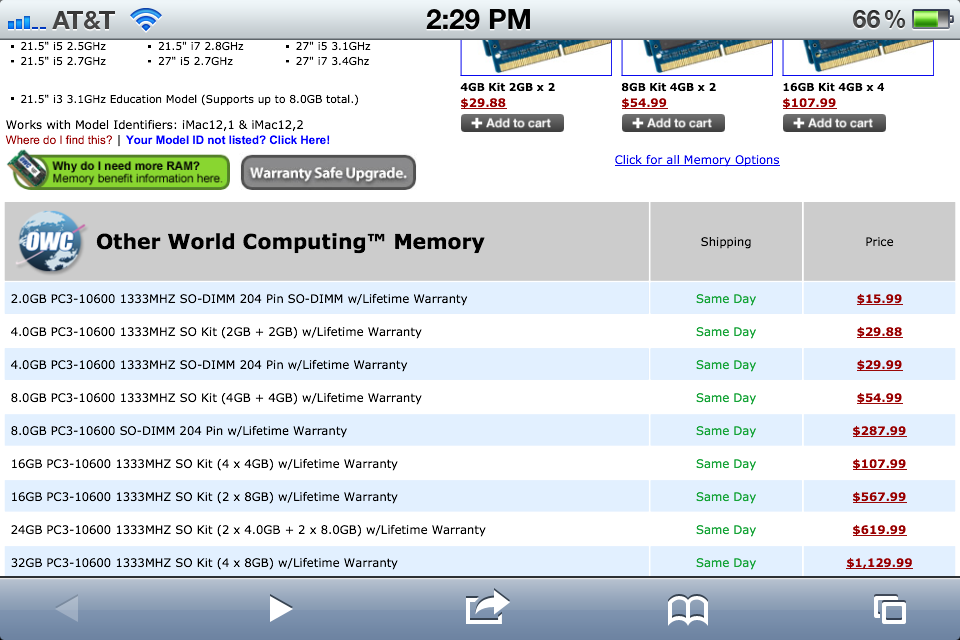960x640 pixels.
Task: Select 16GB SO Kit (2 x 8GB) row
Action: click(x=204, y=497)
